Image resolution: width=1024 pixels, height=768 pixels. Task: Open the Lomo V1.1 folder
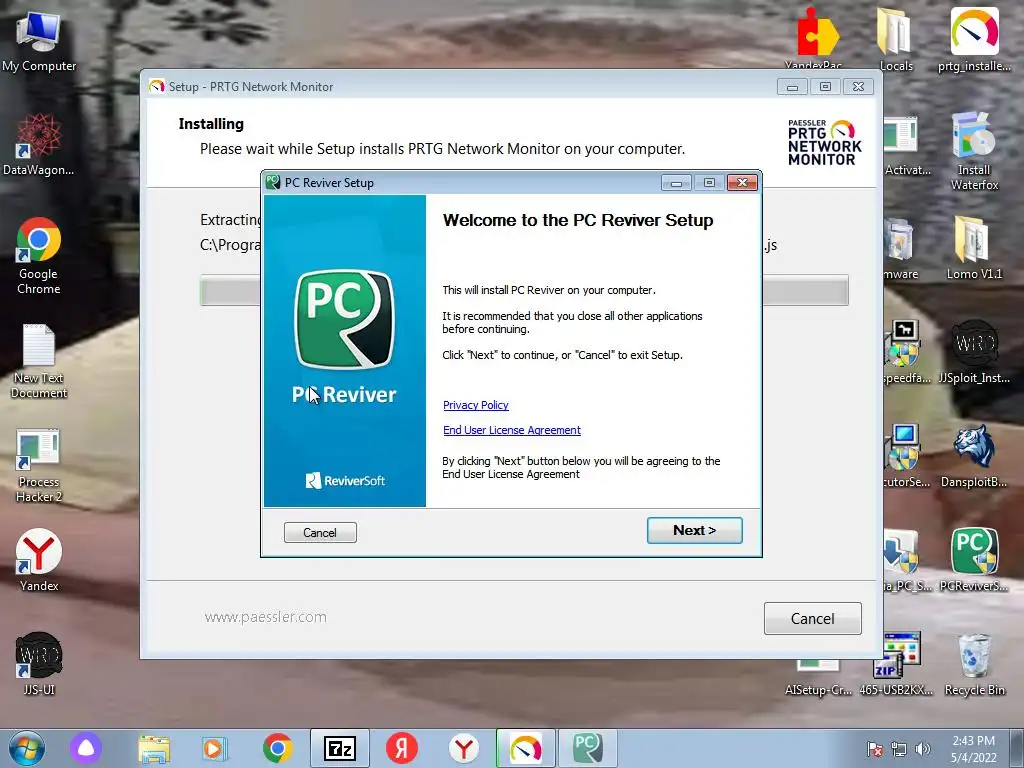[974, 248]
